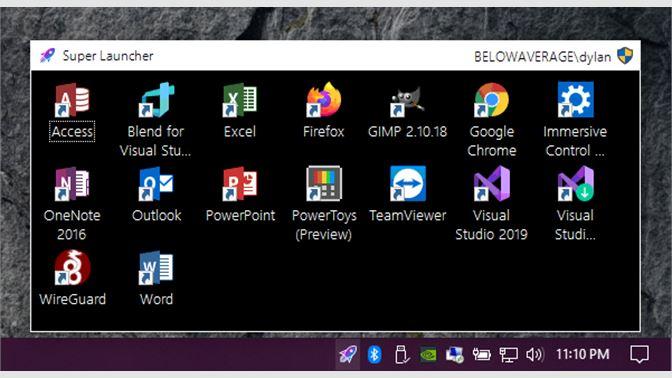The image size is (672, 378).
Task: Open the Firefox shortcut icon
Action: tap(324, 100)
